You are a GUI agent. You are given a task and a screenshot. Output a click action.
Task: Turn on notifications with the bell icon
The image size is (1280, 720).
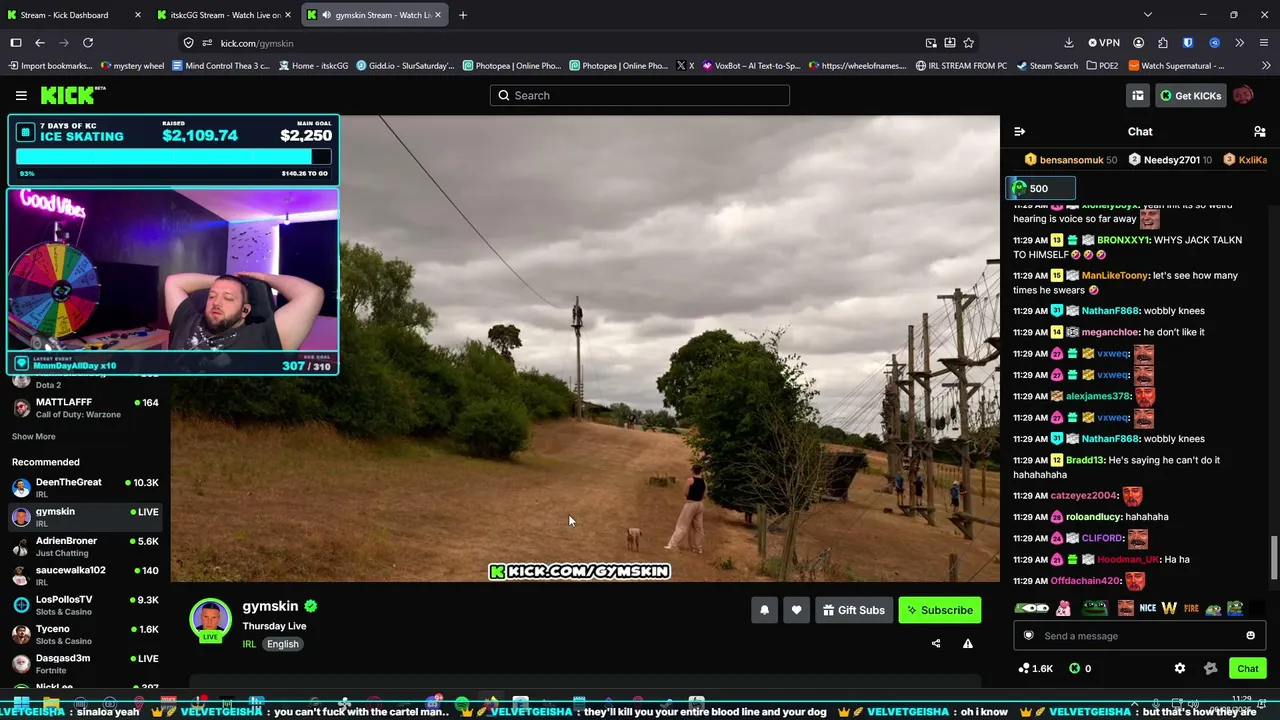point(764,610)
